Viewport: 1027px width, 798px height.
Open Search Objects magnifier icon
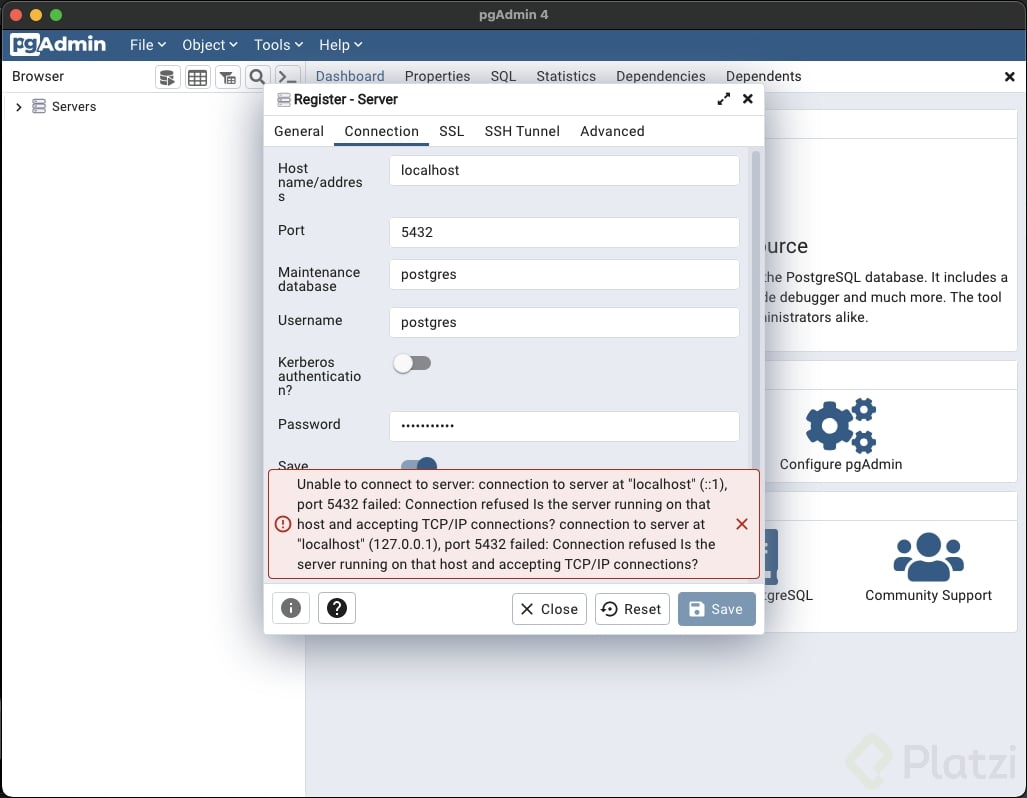tap(257, 77)
